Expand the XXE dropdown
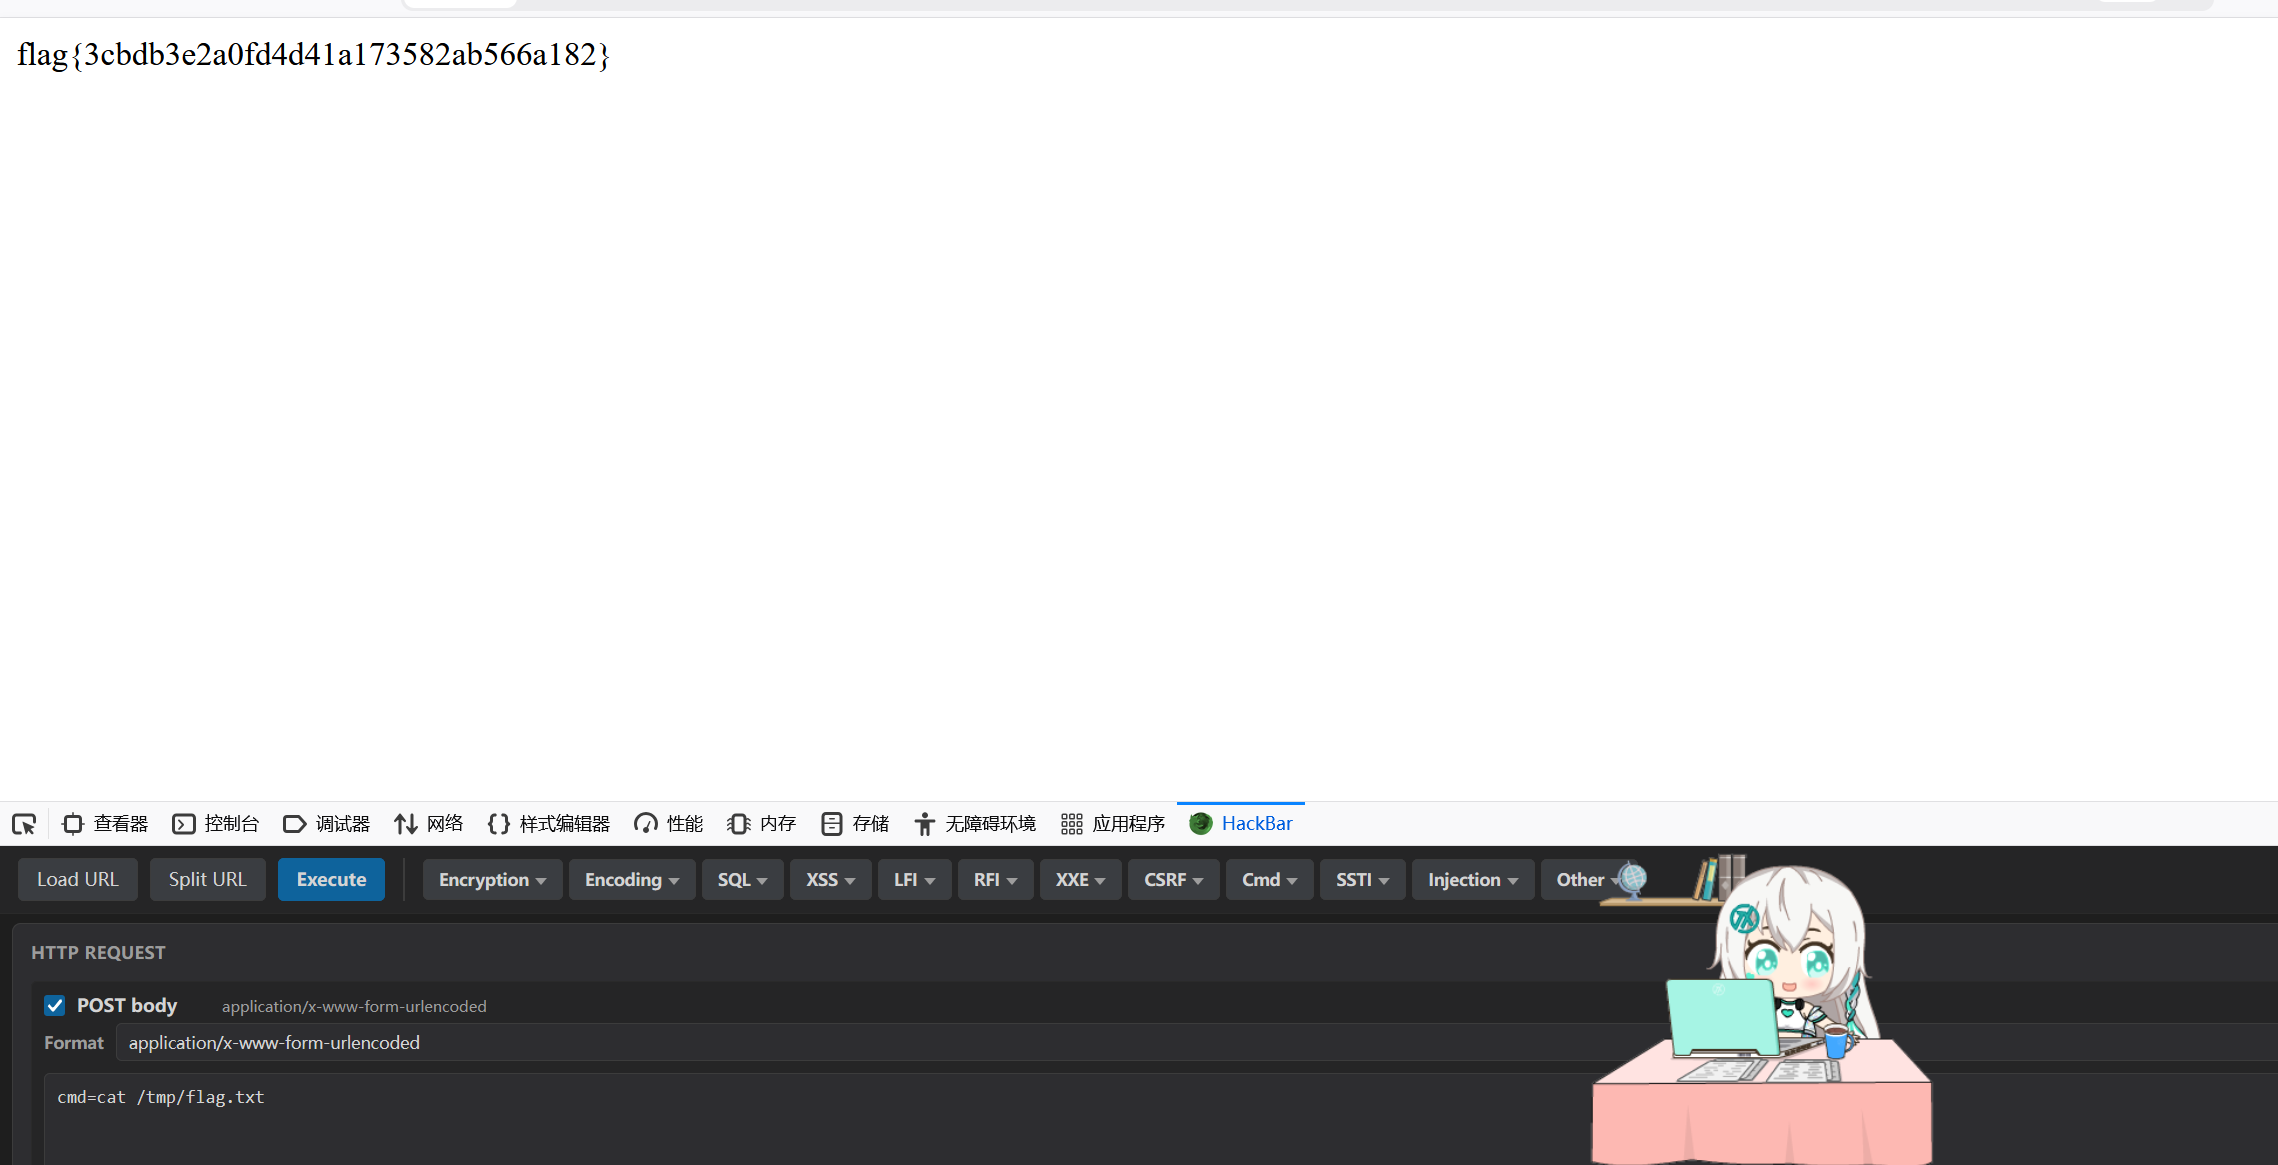The width and height of the screenshot is (2278, 1165). [1080, 880]
